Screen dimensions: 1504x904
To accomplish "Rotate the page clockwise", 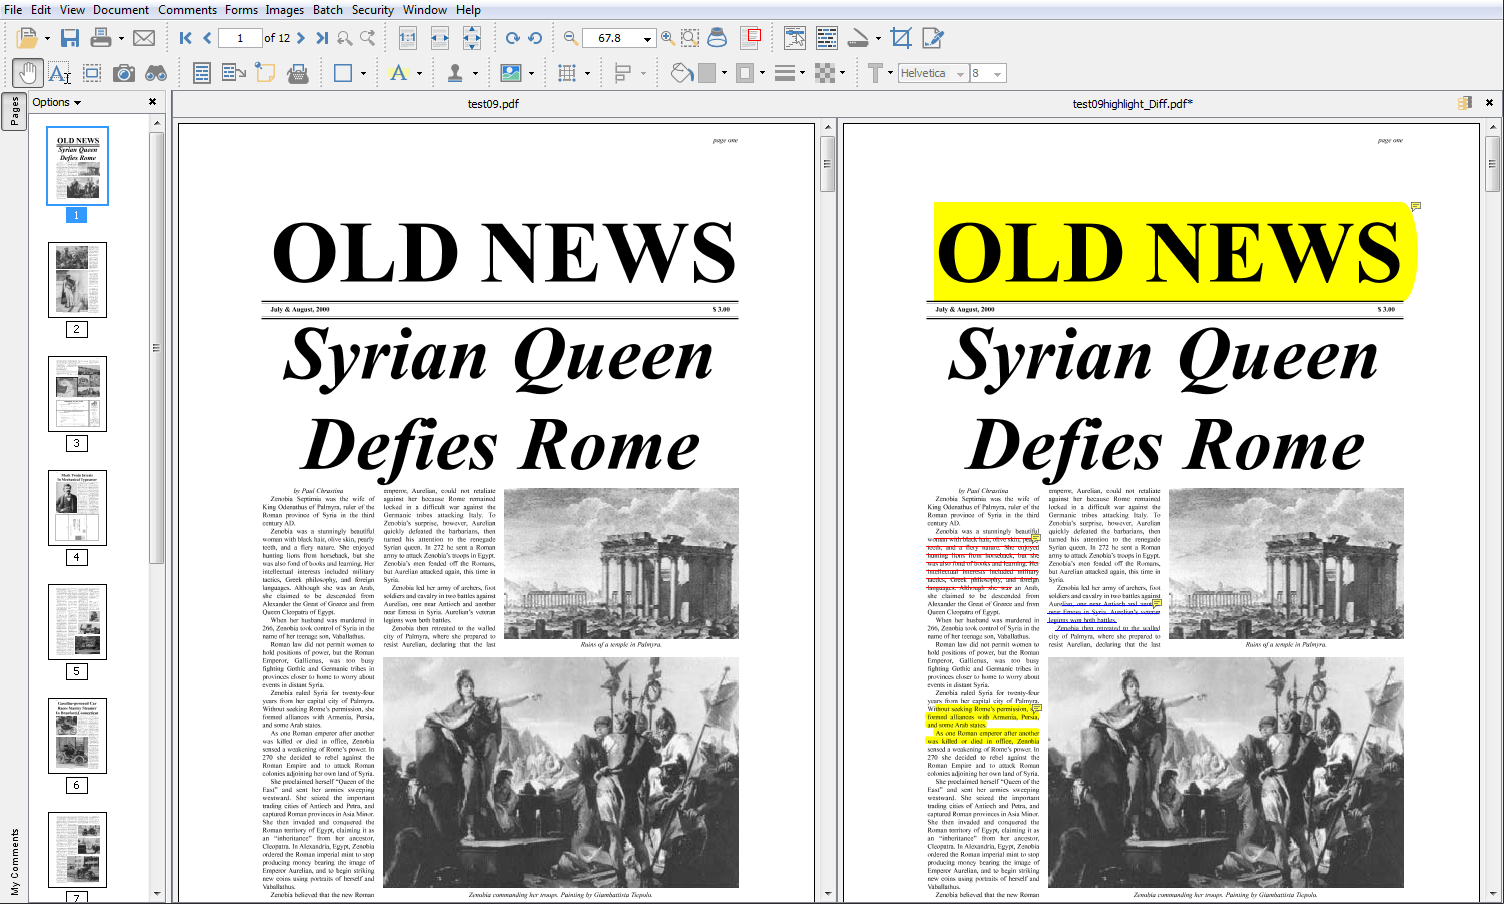I will pos(512,38).
